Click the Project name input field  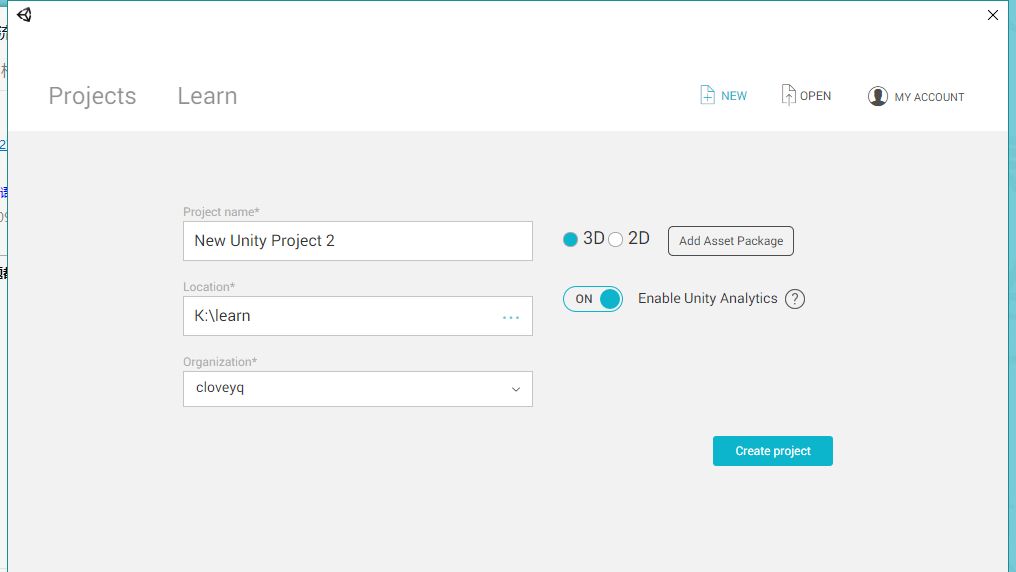click(x=358, y=241)
